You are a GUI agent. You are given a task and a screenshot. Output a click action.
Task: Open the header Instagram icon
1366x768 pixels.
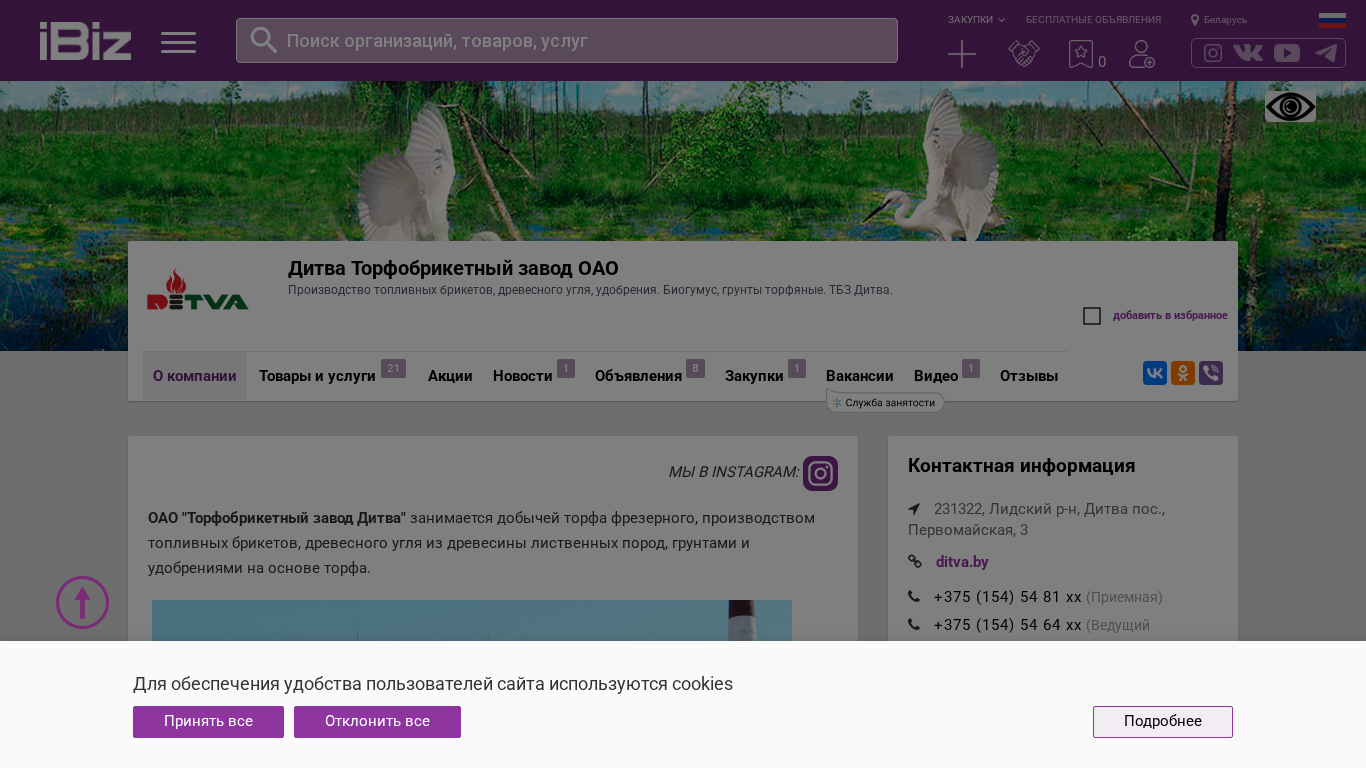point(1213,53)
